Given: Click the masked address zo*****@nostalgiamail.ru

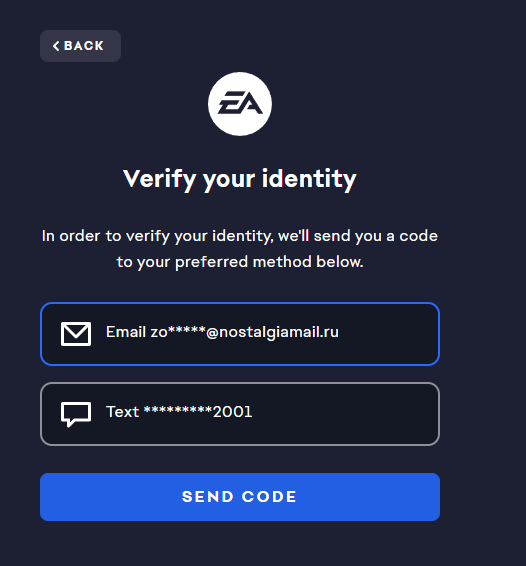Looking at the screenshot, I should click(244, 332).
